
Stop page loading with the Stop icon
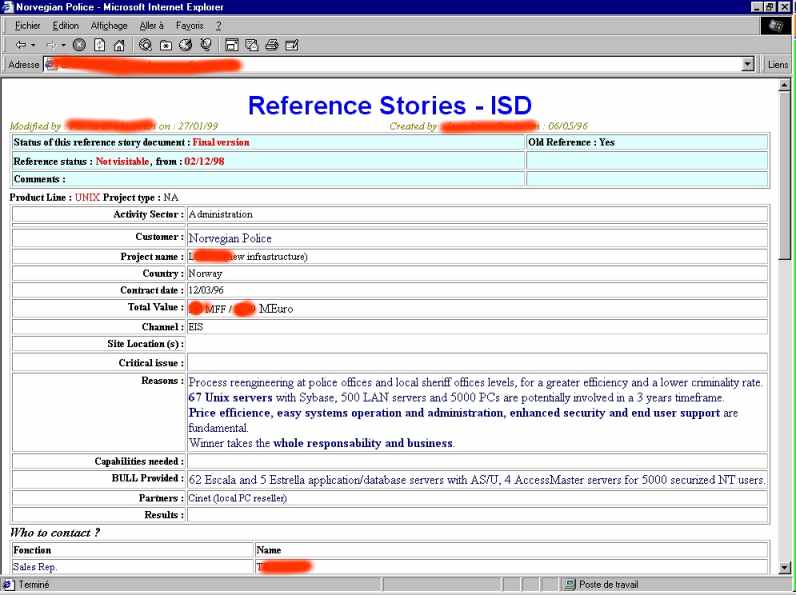coord(79,45)
